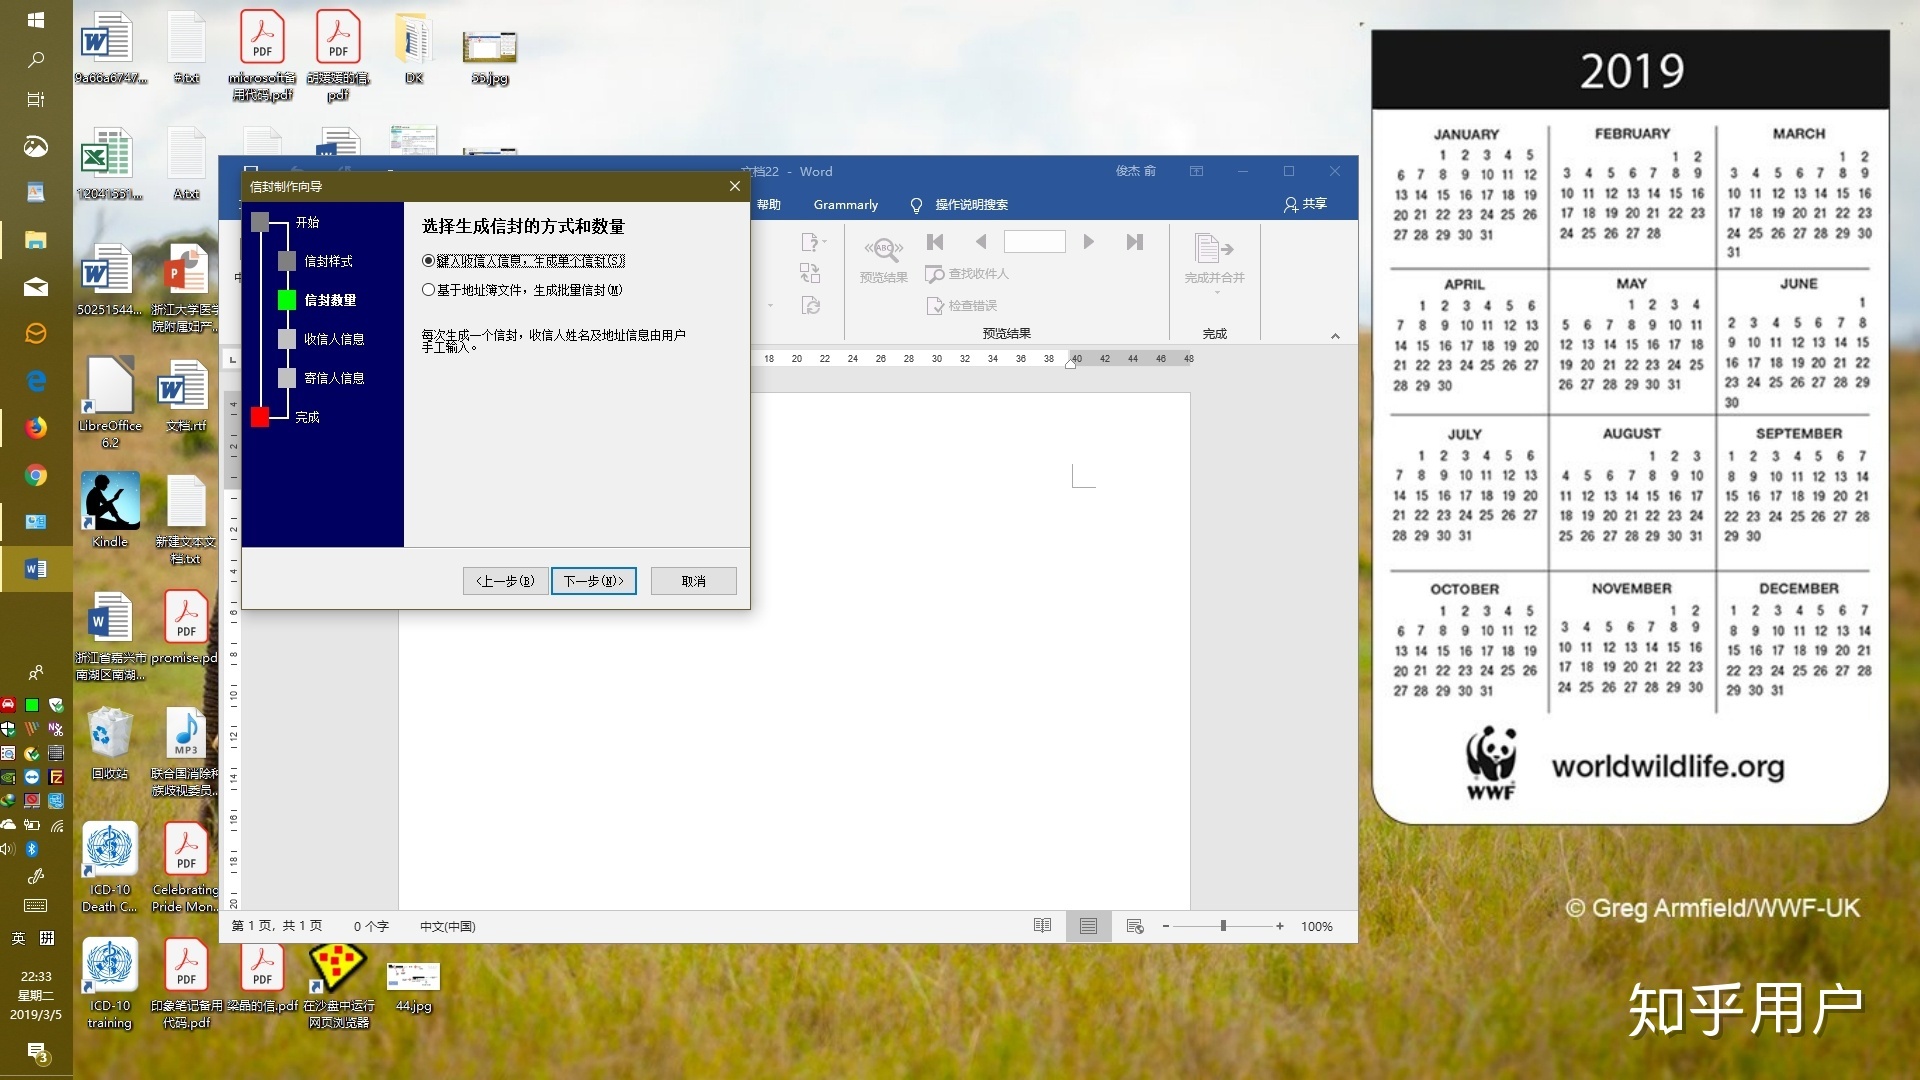
Task: Click 下一步 to proceed forward
Action: [x=592, y=580]
